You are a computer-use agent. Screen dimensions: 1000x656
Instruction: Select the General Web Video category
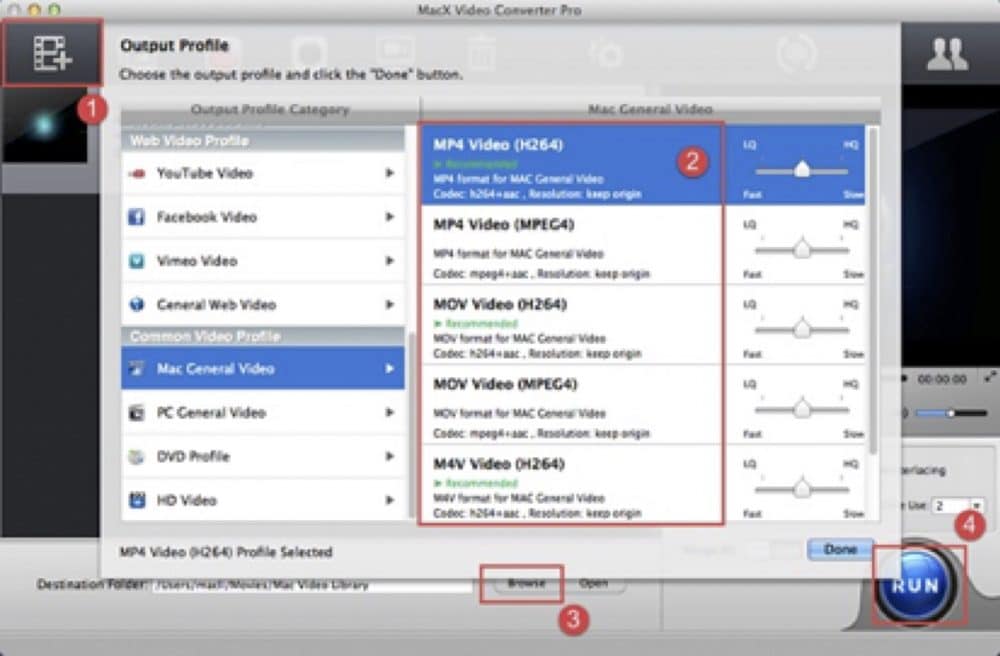pyautogui.click(x=263, y=305)
